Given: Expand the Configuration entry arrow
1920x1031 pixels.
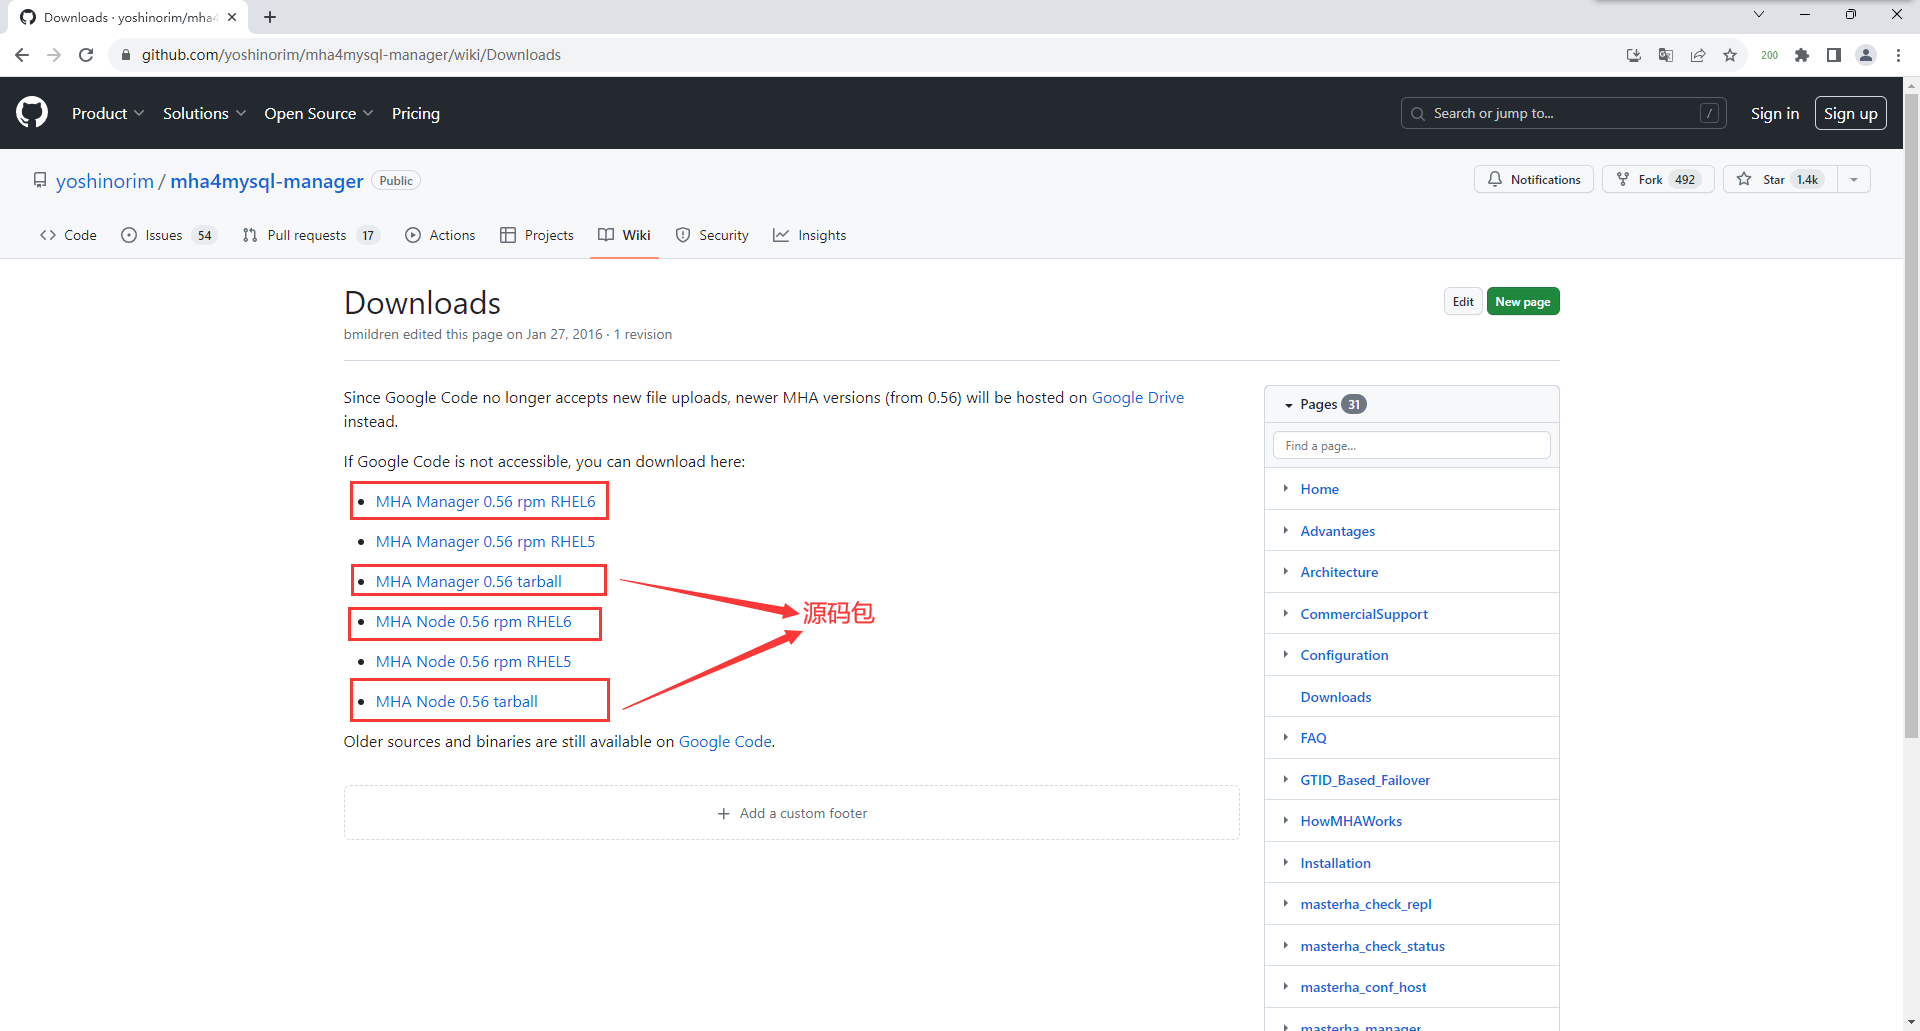Looking at the screenshot, I should pos(1286,654).
